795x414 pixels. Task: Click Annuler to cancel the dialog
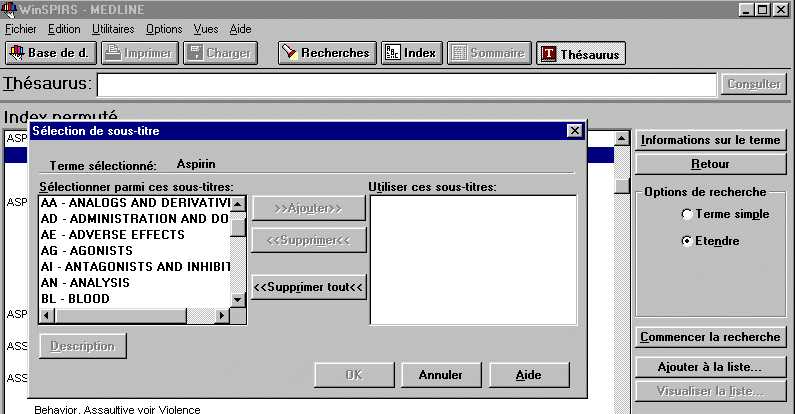tap(441, 375)
